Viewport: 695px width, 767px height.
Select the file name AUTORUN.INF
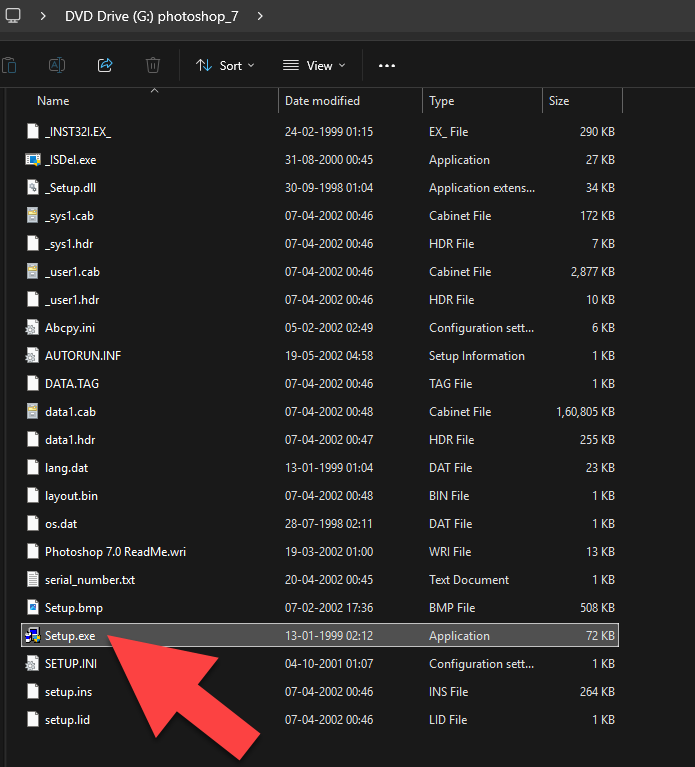point(83,356)
